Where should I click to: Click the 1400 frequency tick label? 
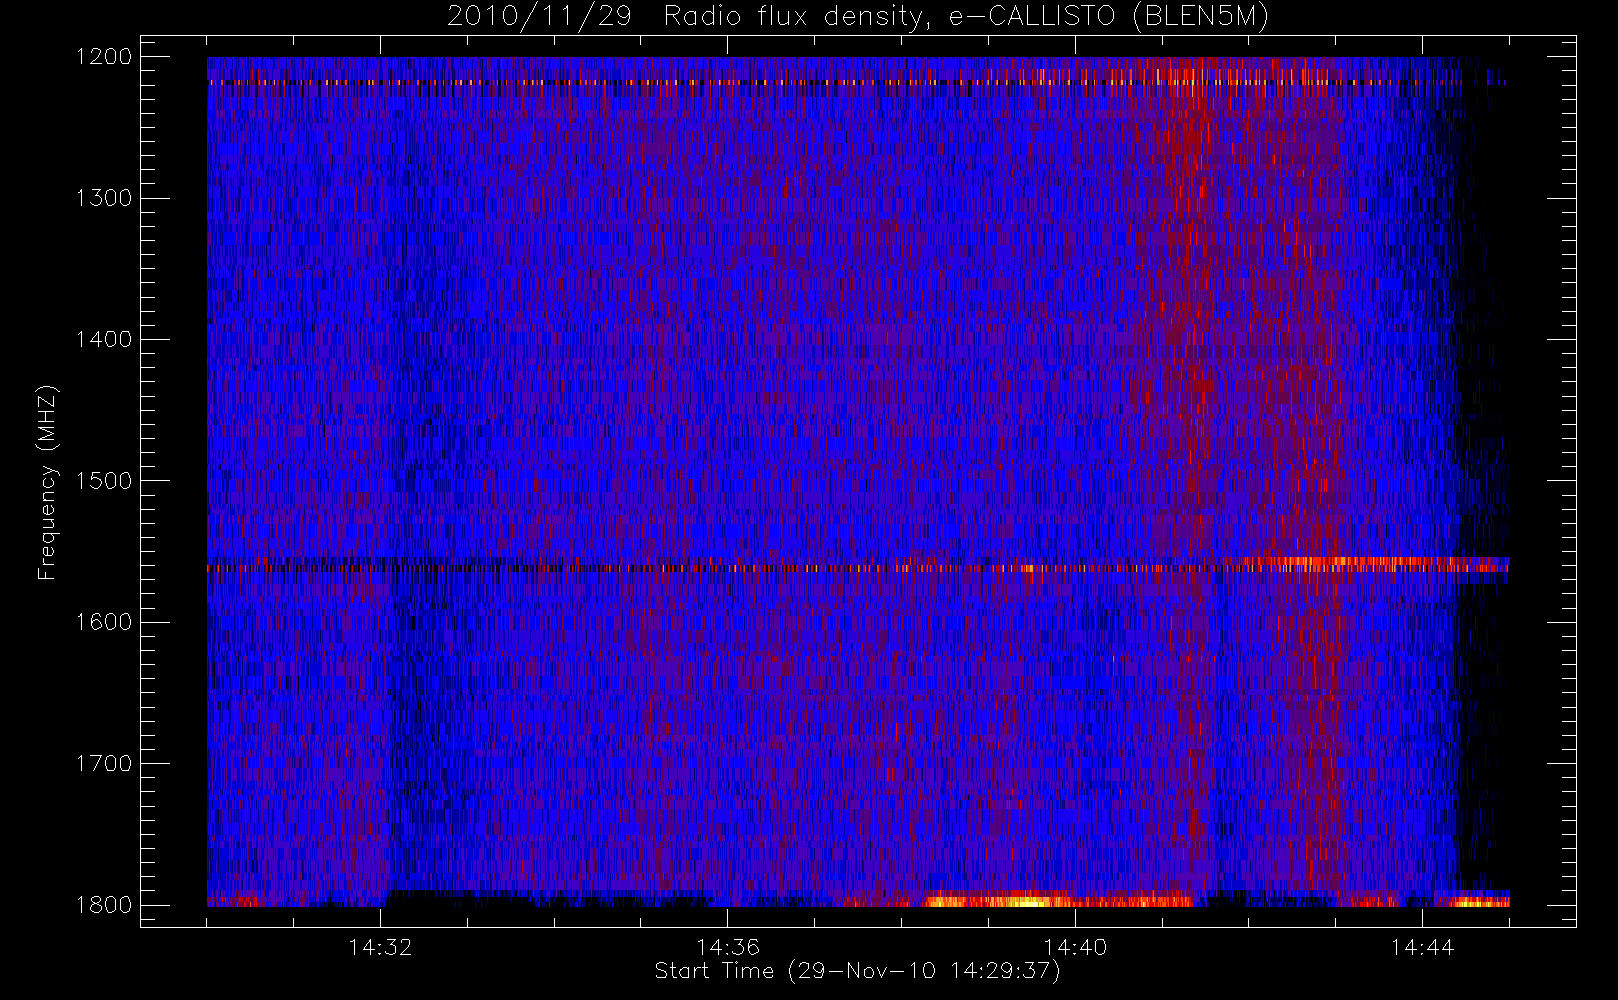pos(104,340)
